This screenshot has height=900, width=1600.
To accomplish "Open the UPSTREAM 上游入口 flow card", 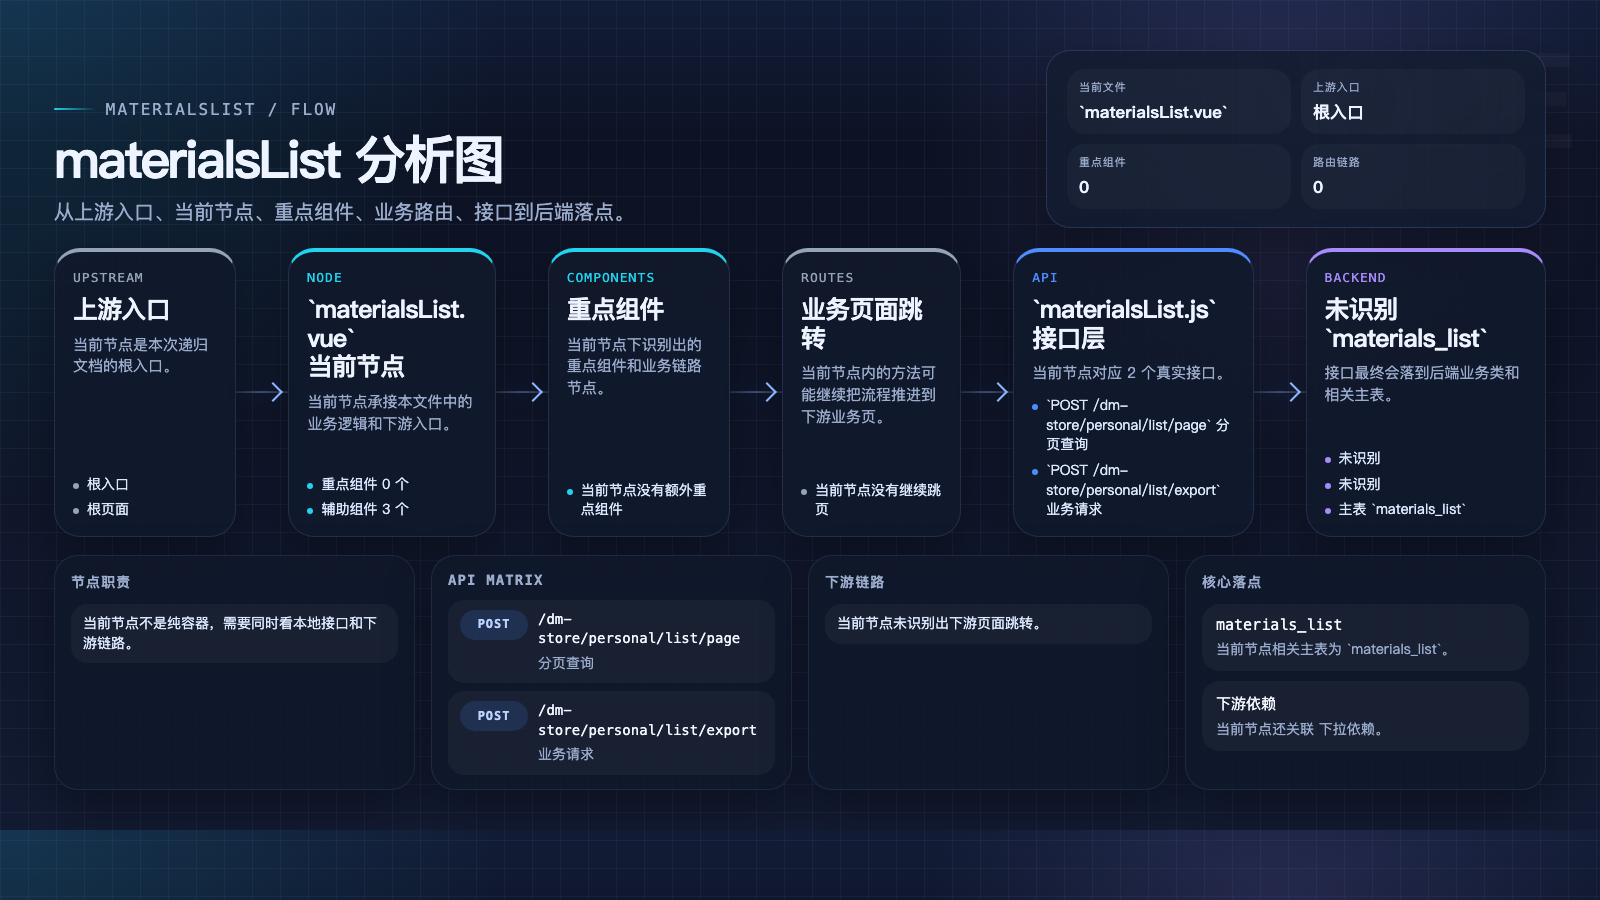I will tap(145, 392).
